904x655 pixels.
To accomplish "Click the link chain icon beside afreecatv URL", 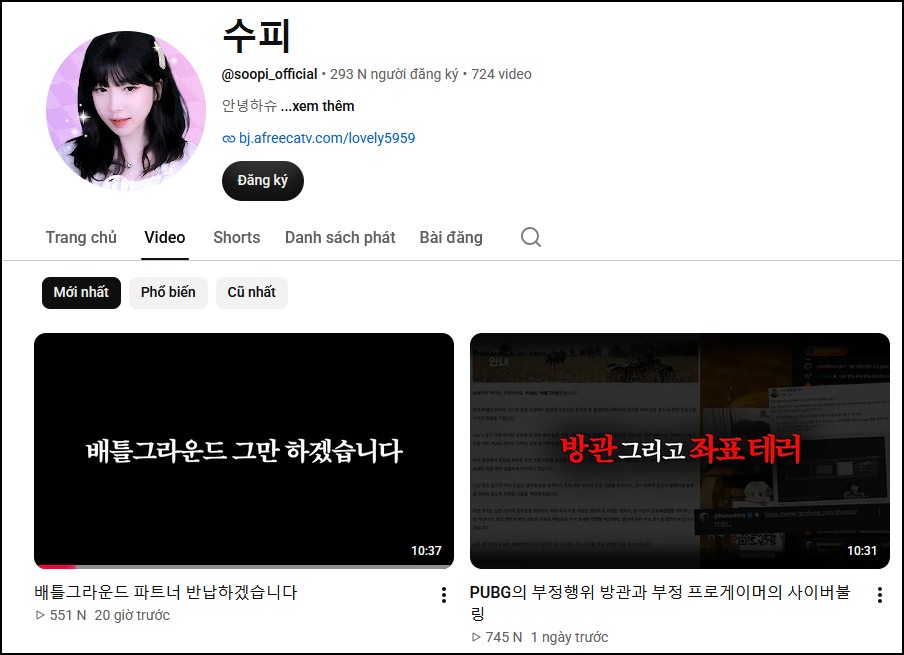I will coord(229,138).
